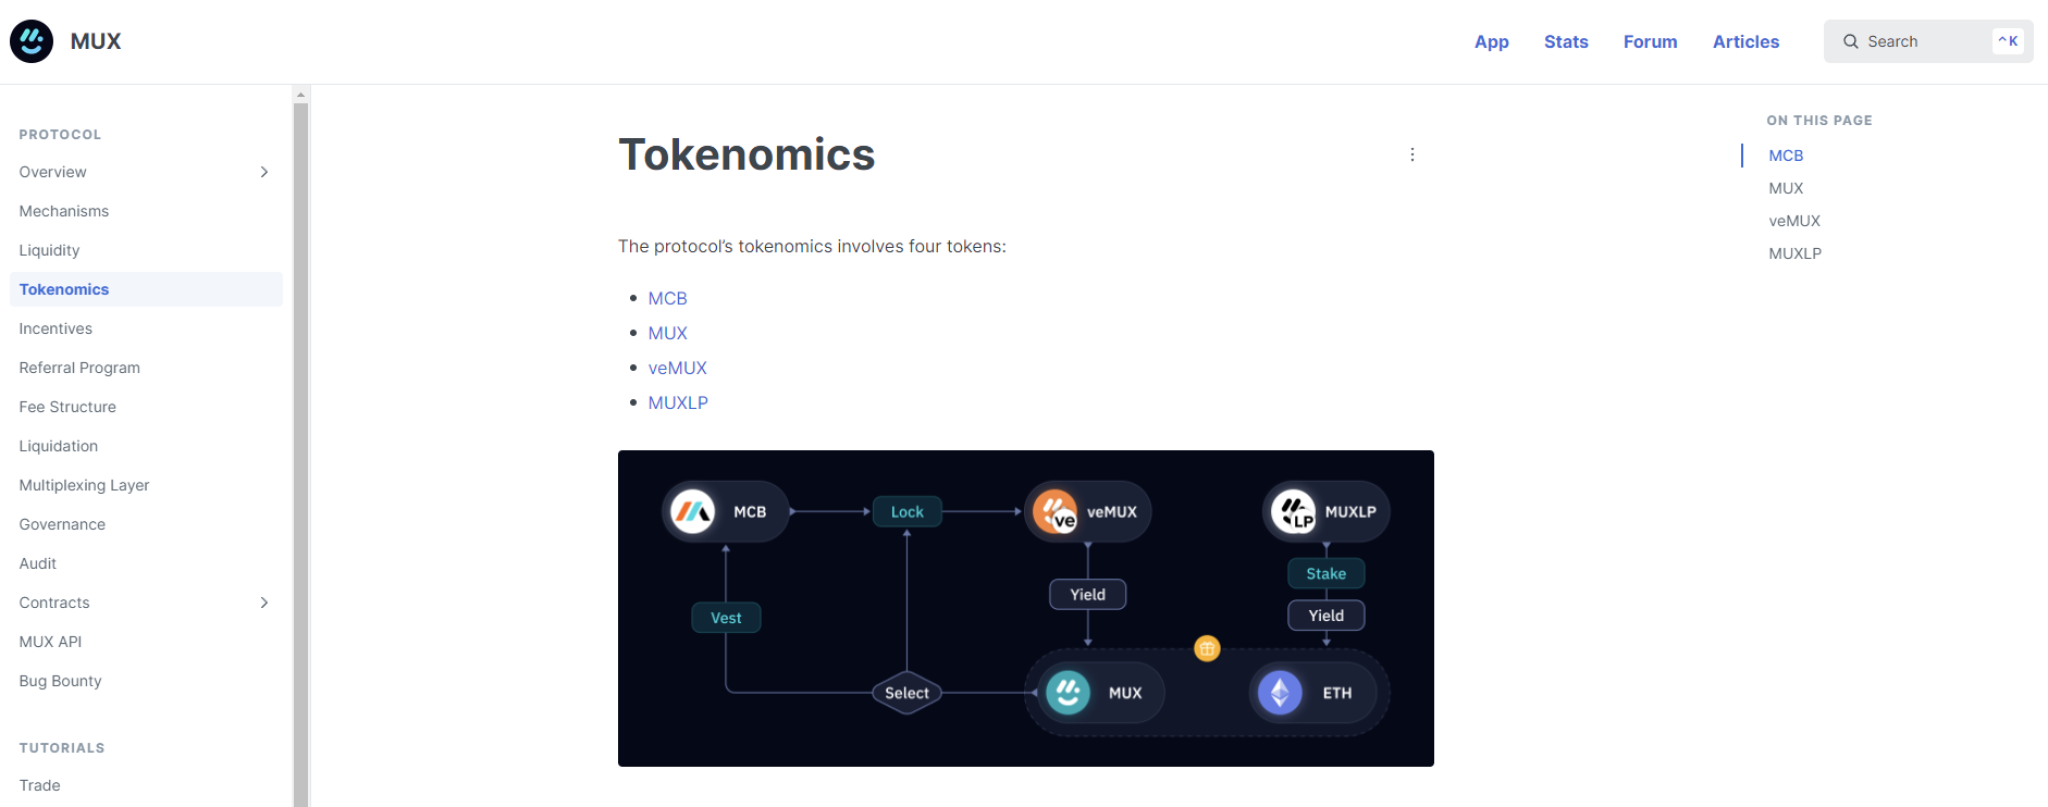Switch to the Stats page
This screenshot has height=807, width=2048.
pyautogui.click(x=1566, y=41)
